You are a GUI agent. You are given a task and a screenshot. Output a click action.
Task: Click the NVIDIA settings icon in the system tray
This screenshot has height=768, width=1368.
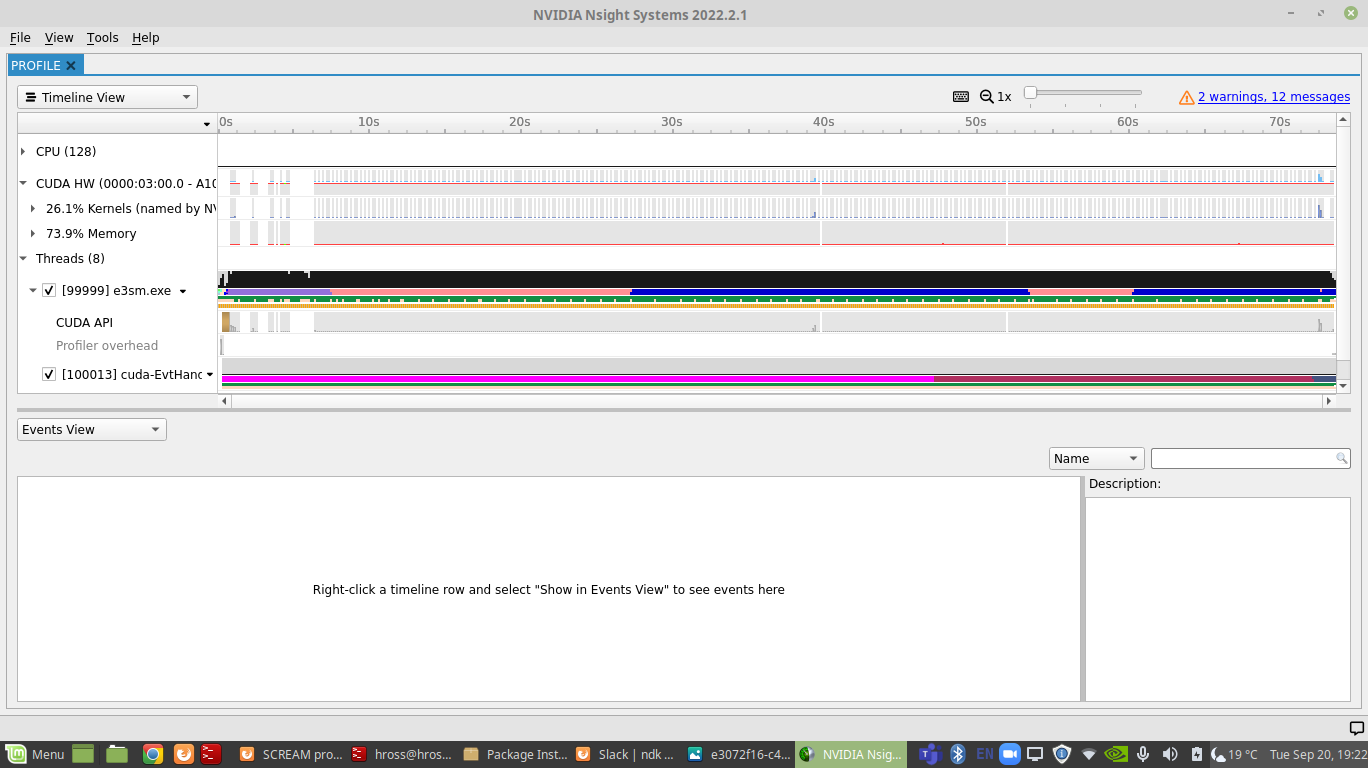1116,754
